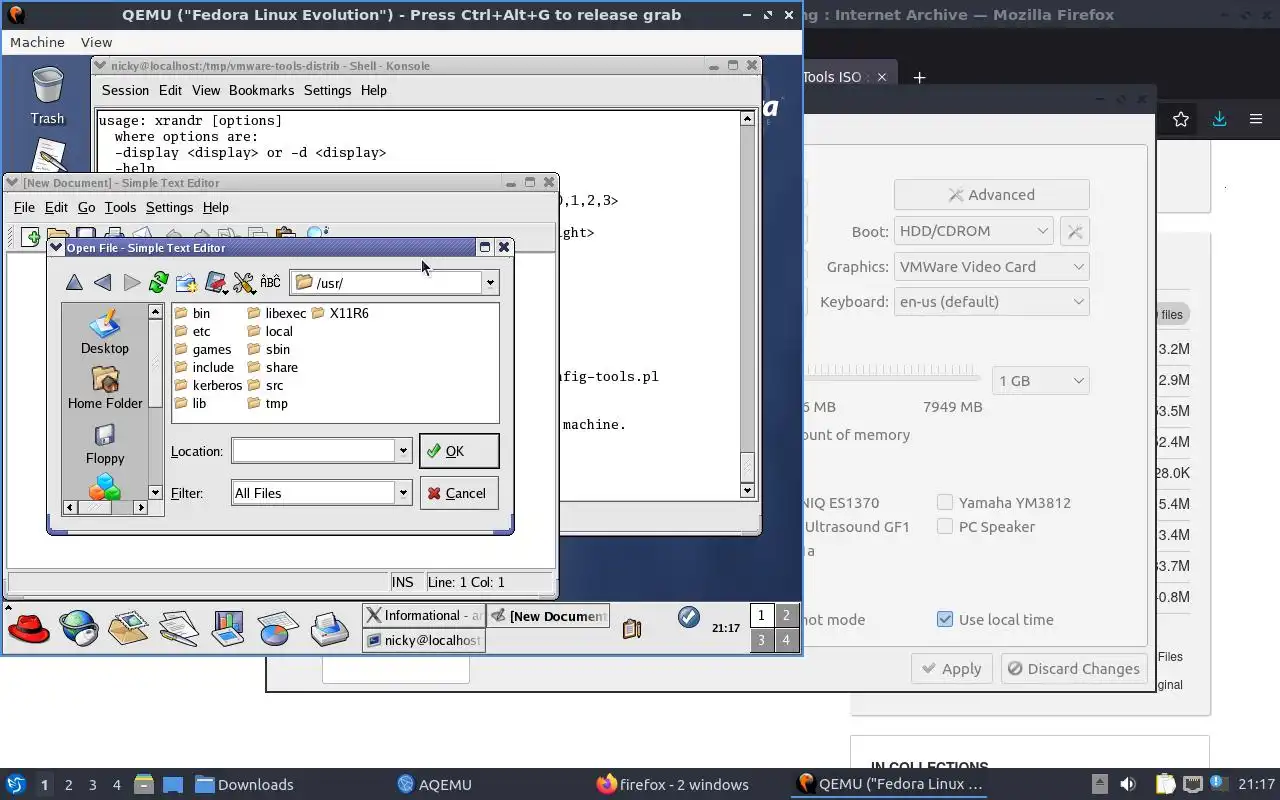The width and height of the screenshot is (1280, 800).
Task: Launch the spreadsheet pie-chart icon in Fedora panel
Action: [x=278, y=628]
